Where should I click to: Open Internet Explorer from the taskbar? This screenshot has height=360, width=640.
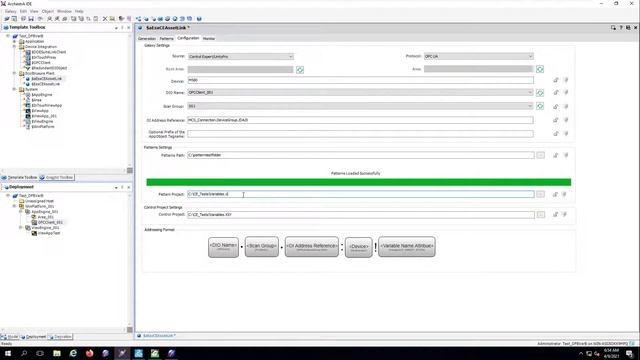click(73, 353)
